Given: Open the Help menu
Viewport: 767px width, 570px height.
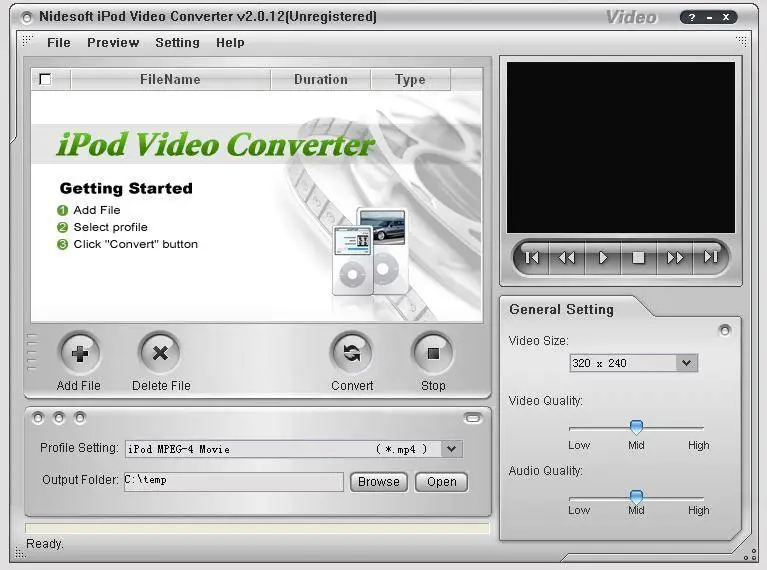Looking at the screenshot, I should (x=230, y=43).
